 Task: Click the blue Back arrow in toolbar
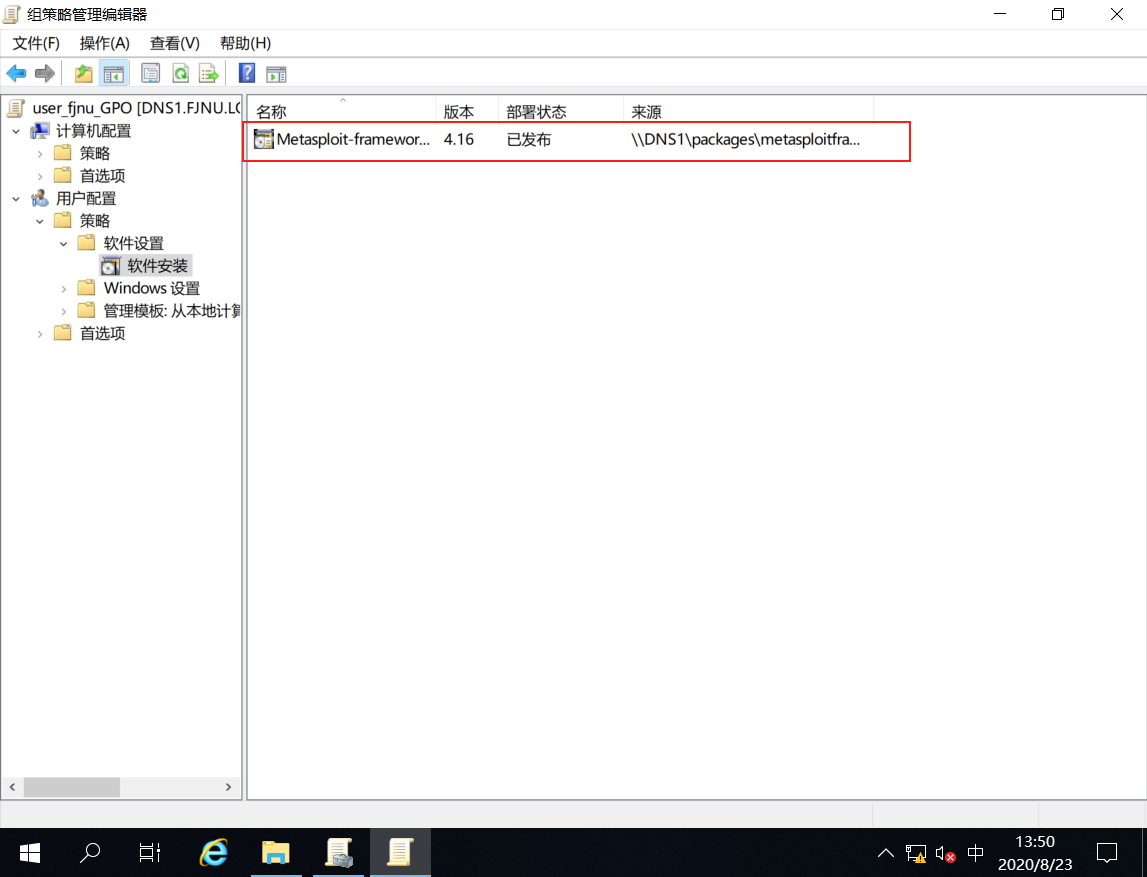coord(16,73)
